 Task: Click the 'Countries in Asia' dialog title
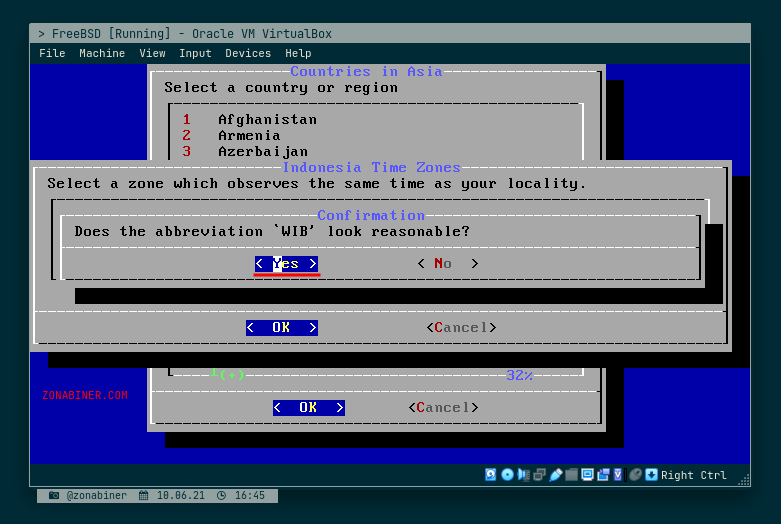[367, 72]
